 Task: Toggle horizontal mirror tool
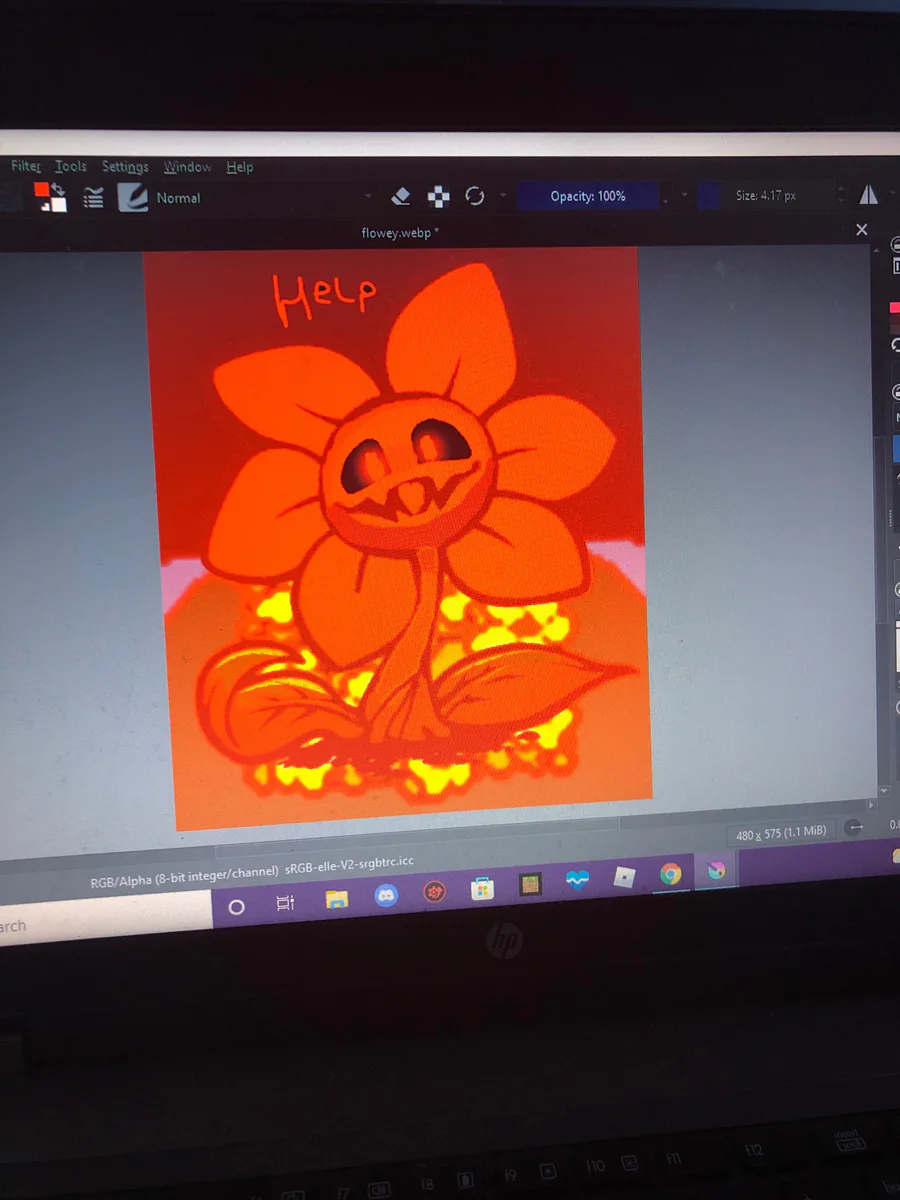point(868,195)
